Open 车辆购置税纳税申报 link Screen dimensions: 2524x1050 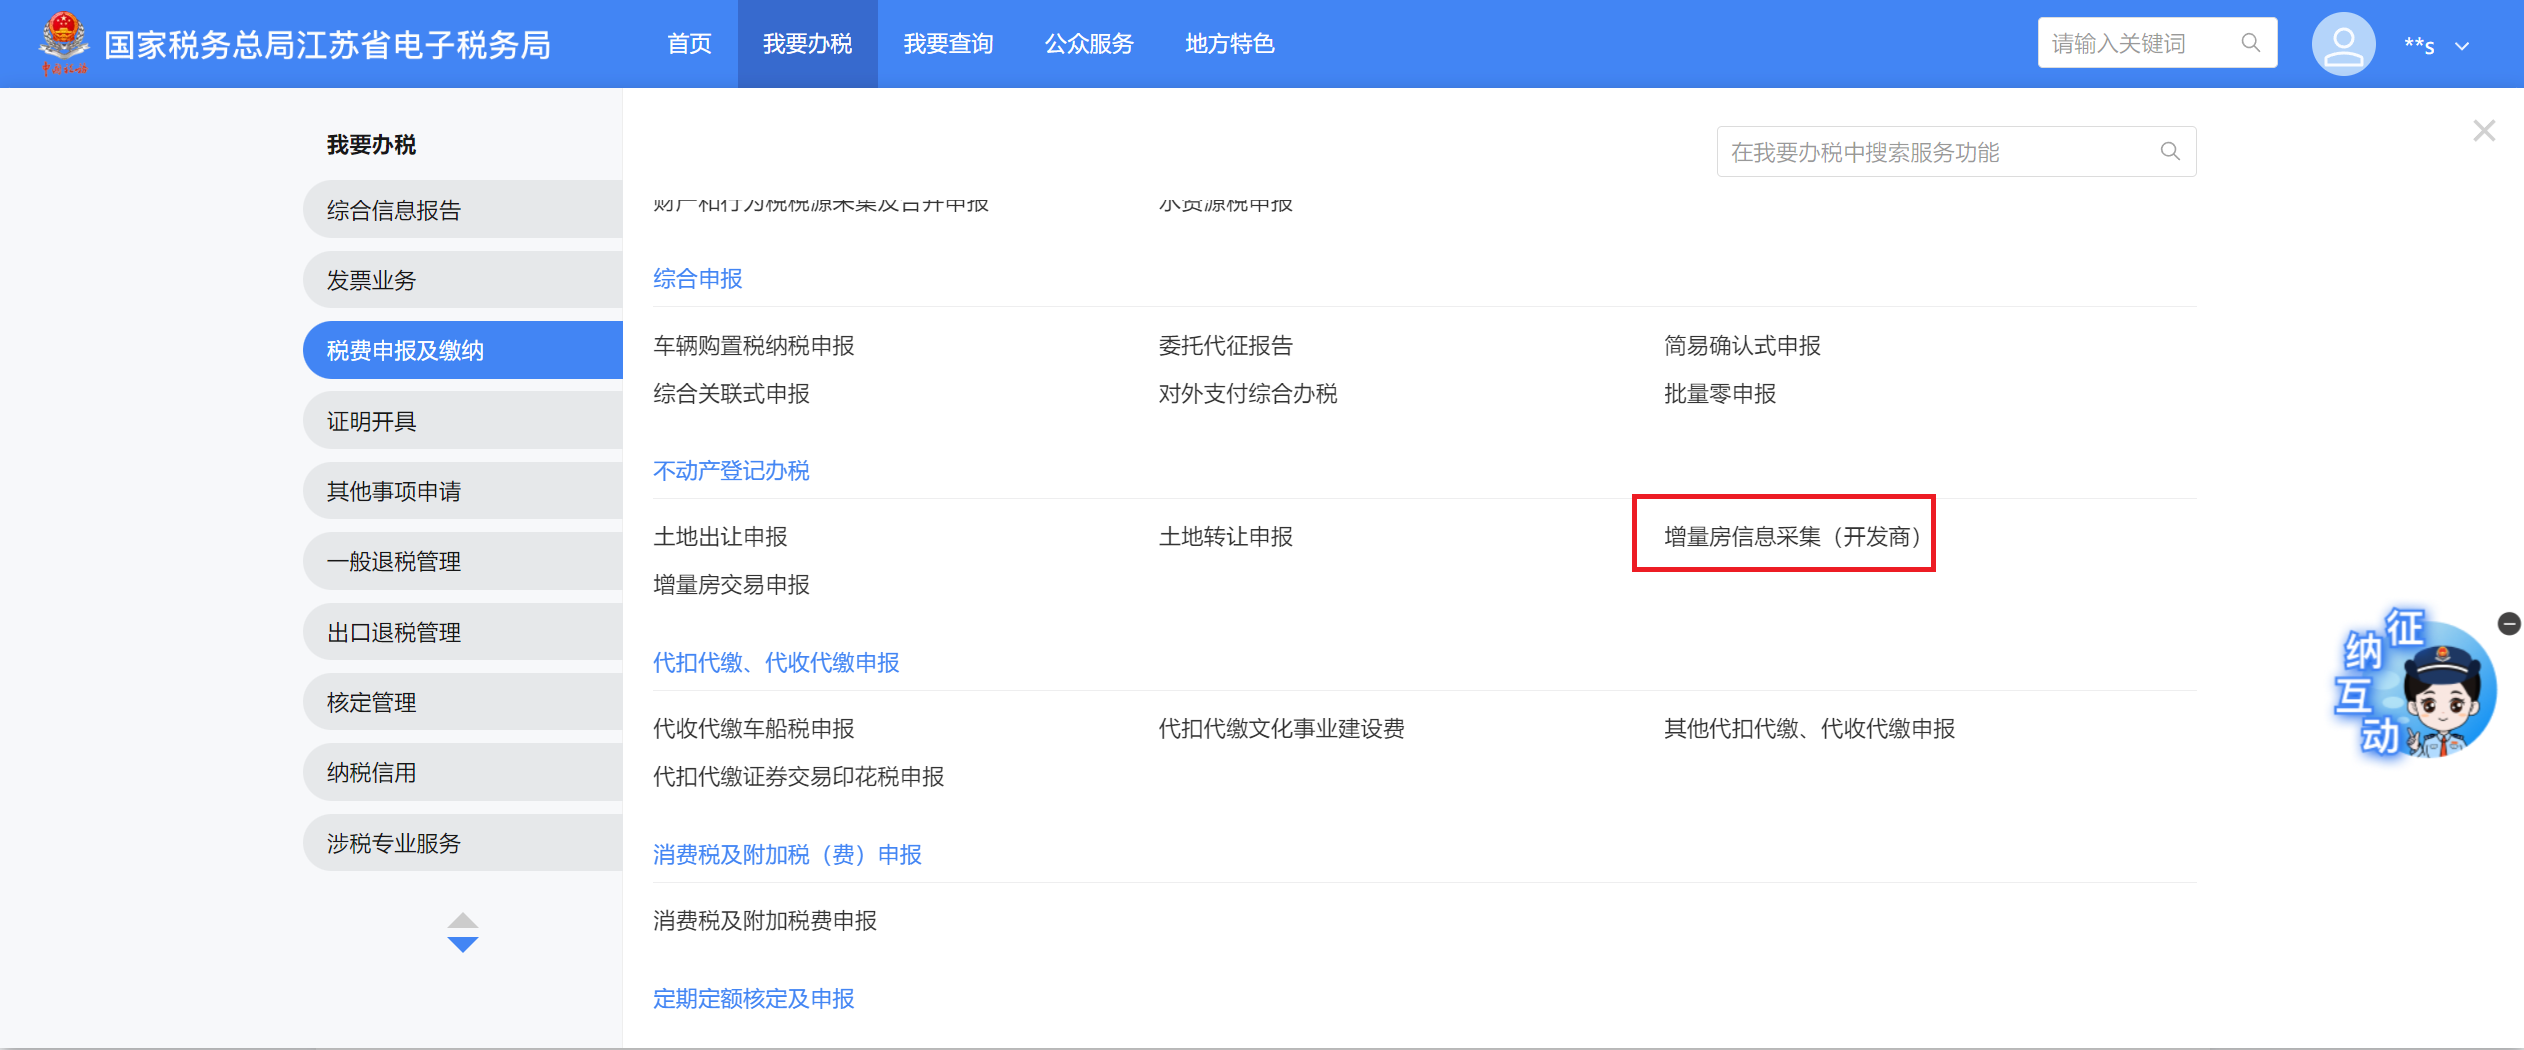pos(753,346)
